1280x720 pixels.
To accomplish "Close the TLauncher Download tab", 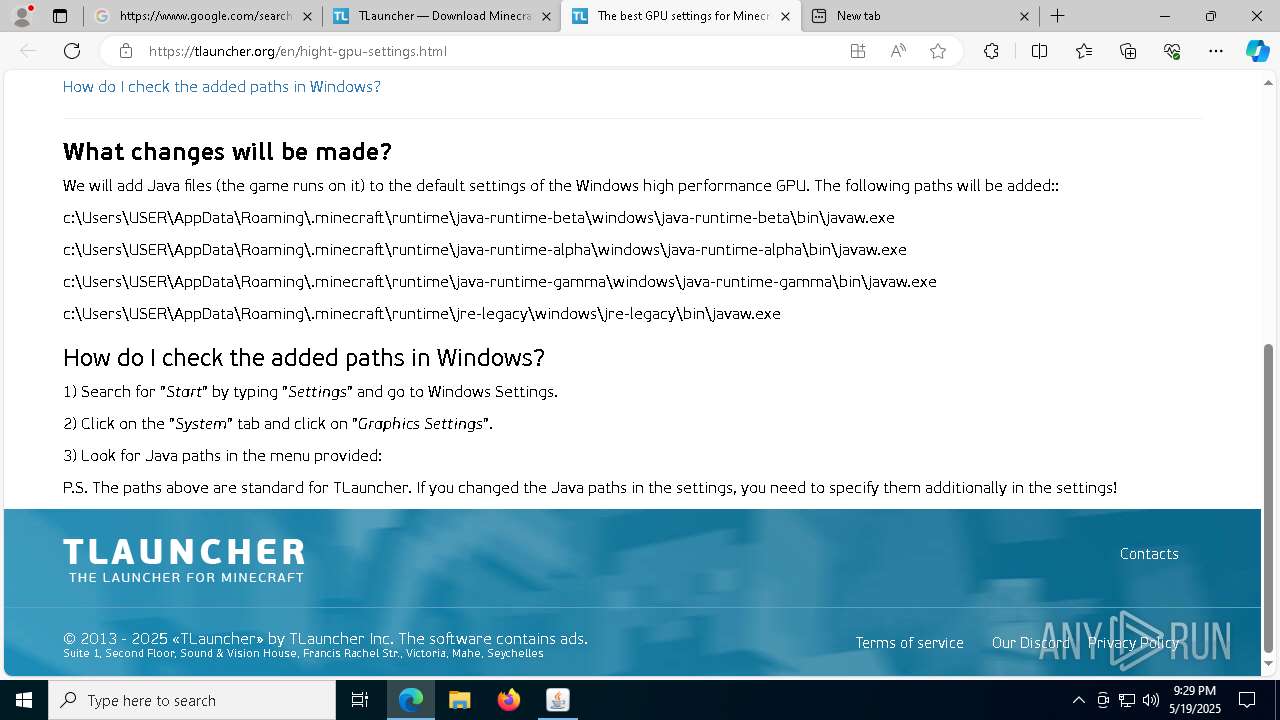I will coord(546,16).
